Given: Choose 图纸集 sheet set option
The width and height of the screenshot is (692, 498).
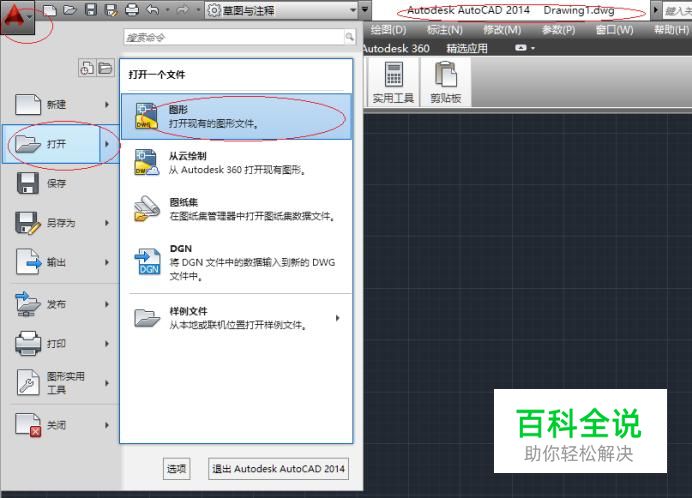Looking at the screenshot, I should (x=236, y=209).
